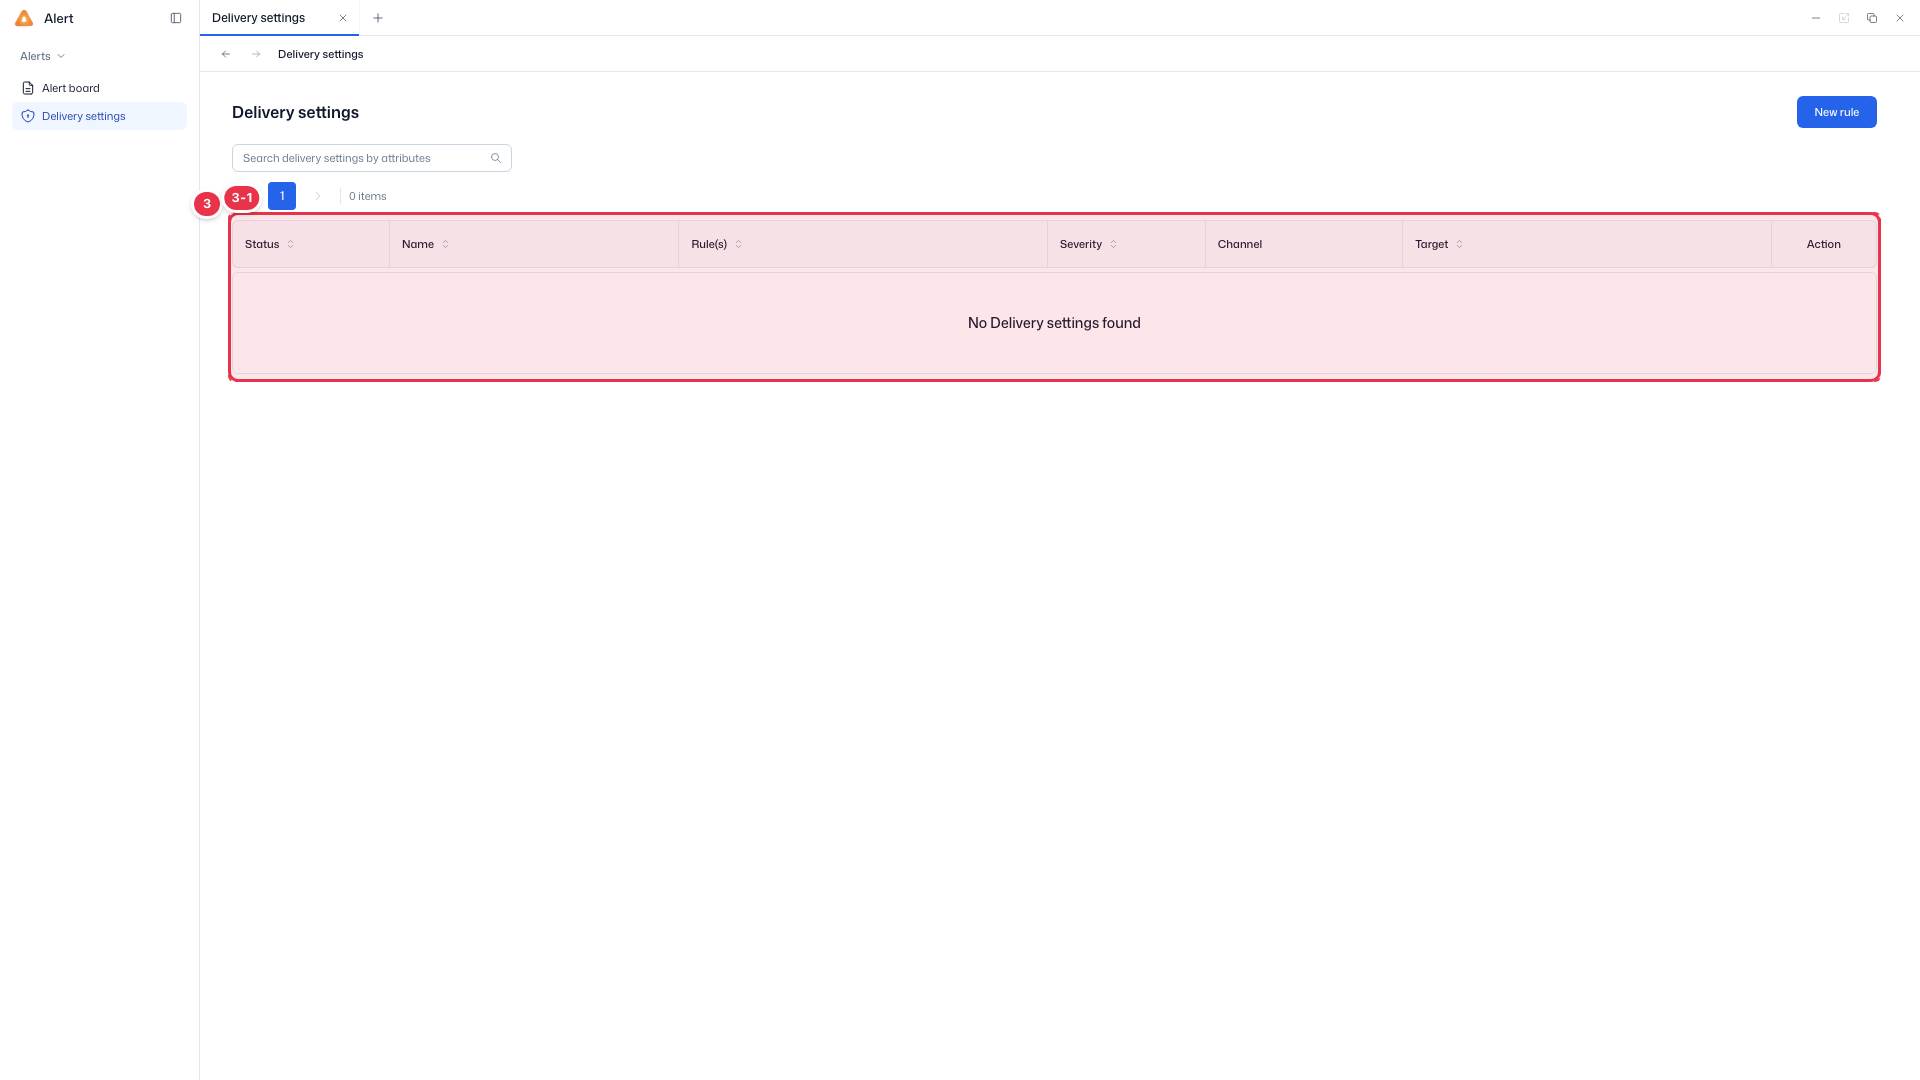Minimize the application window
This screenshot has width=1920, height=1080.
(x=1816, y=18)
